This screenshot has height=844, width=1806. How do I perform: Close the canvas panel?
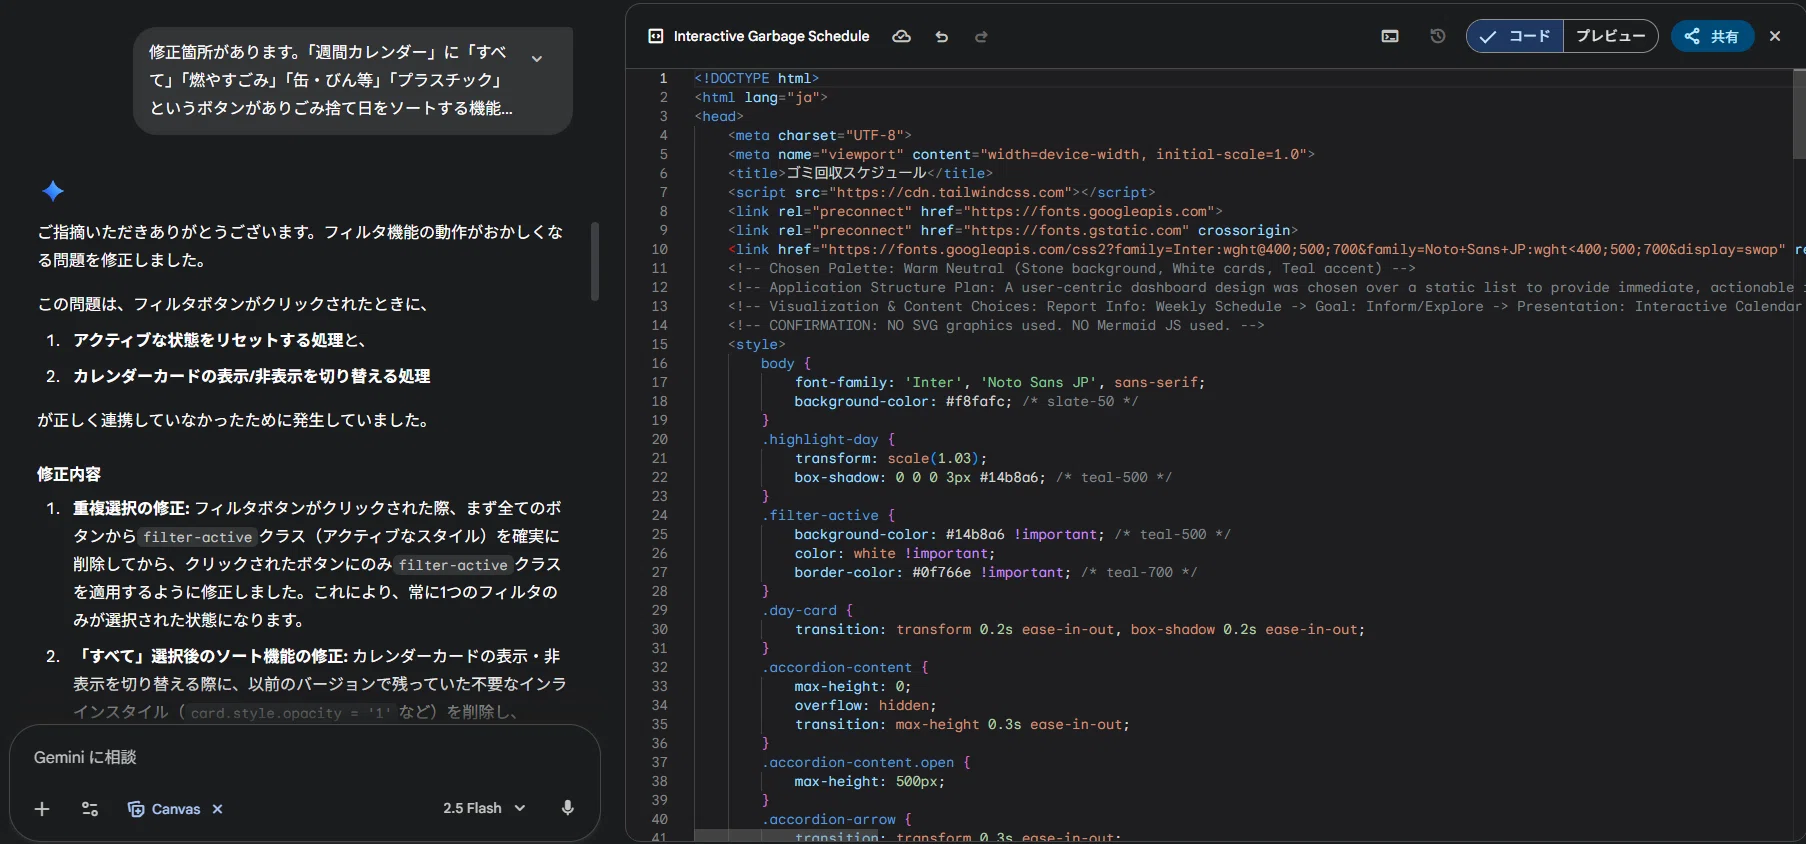pos(1775,36)
